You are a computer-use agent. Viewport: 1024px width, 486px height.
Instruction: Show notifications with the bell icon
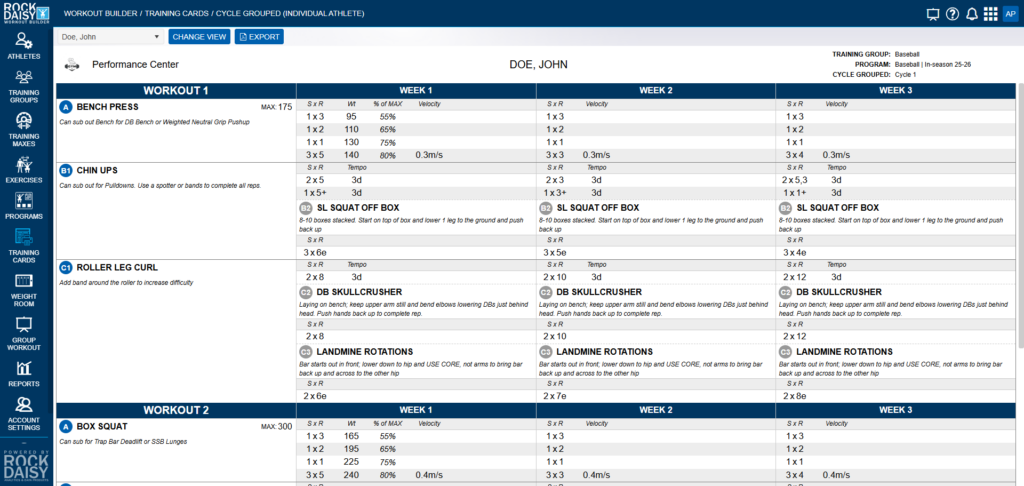pos(971,14)
